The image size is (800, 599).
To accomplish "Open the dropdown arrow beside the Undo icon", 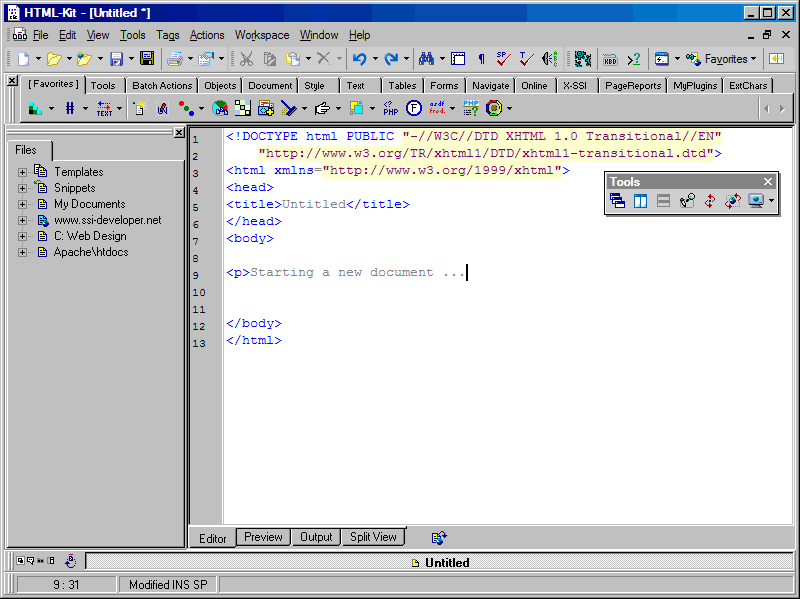I will (375, 59).
